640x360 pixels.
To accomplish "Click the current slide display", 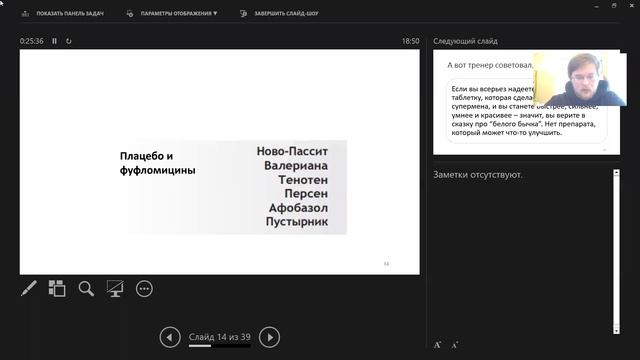I will click(220, 162).
